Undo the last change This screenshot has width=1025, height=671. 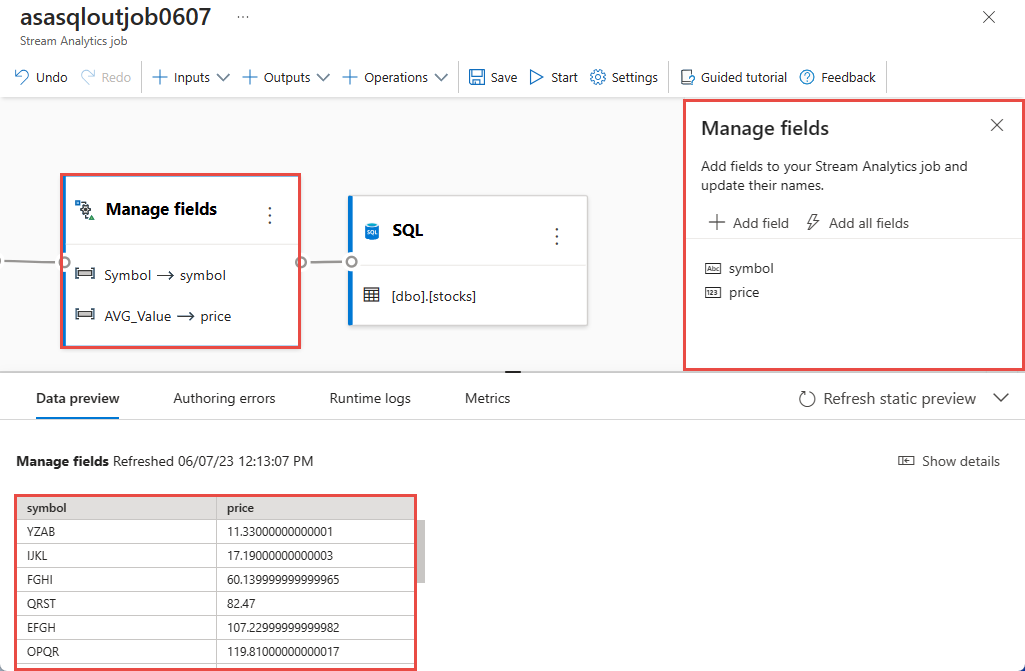[x=40, y=76]
